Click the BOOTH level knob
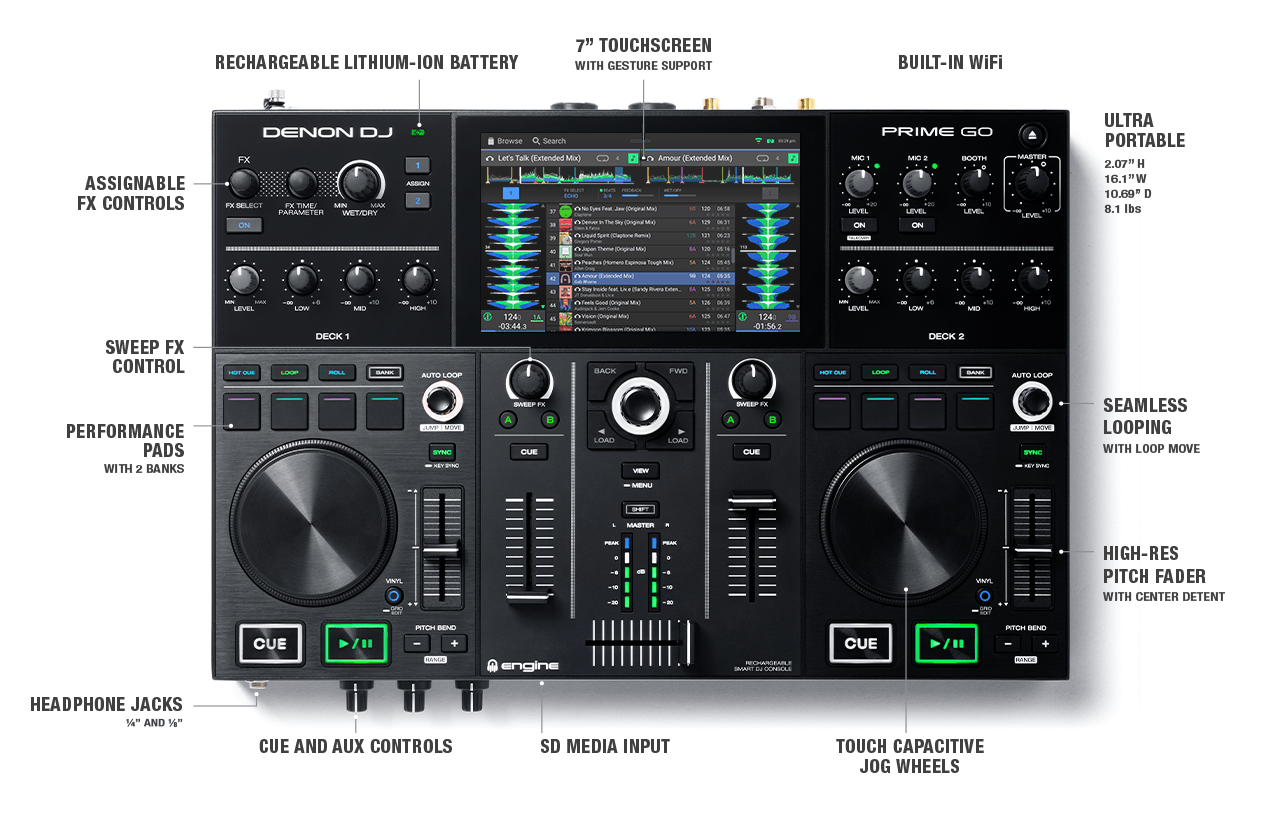This screenshot has height=815, width=1280. pyautogui.click(x=974, y=184)
